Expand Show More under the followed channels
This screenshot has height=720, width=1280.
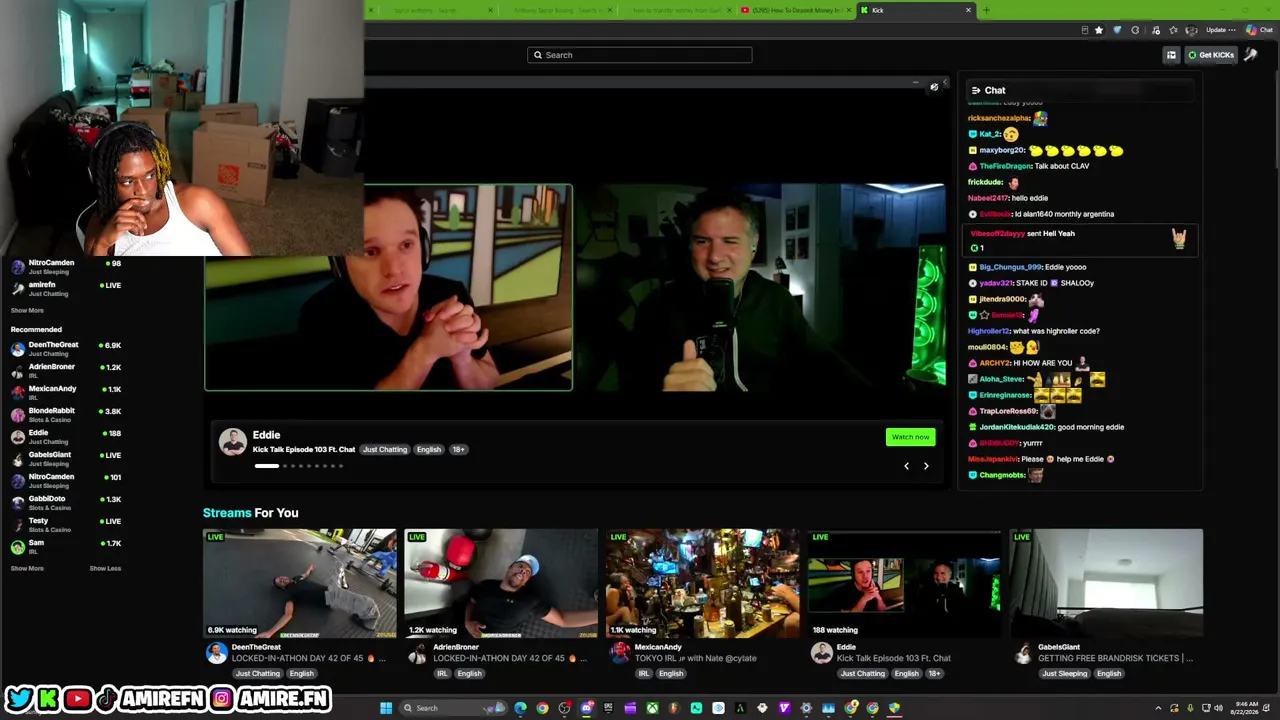pos(27,310)
